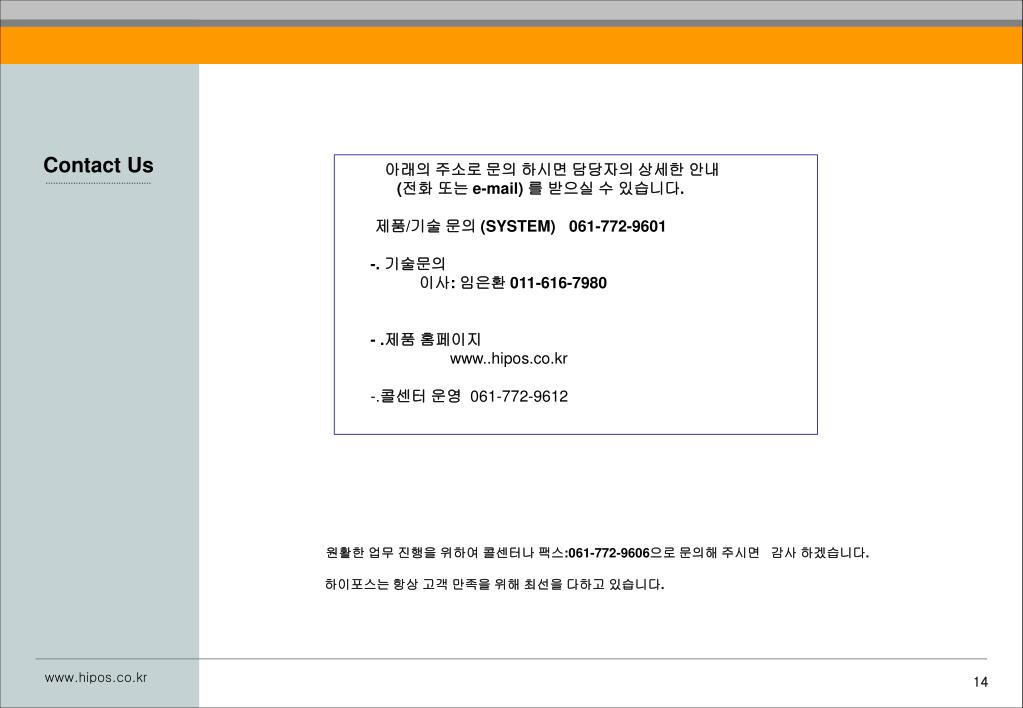The image size is (1023, 708).
Task: Click the '기술문의' line
Action: [x=408, y=264]
